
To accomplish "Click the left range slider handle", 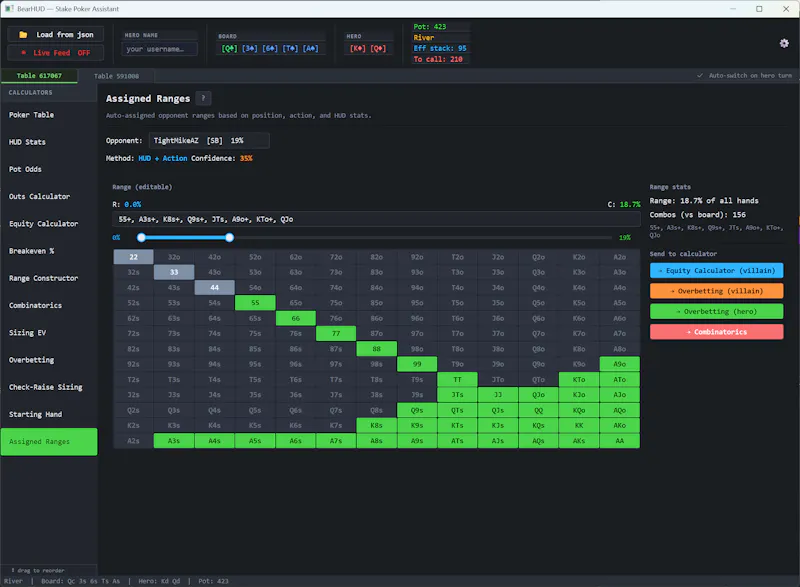I will point(141,237).
